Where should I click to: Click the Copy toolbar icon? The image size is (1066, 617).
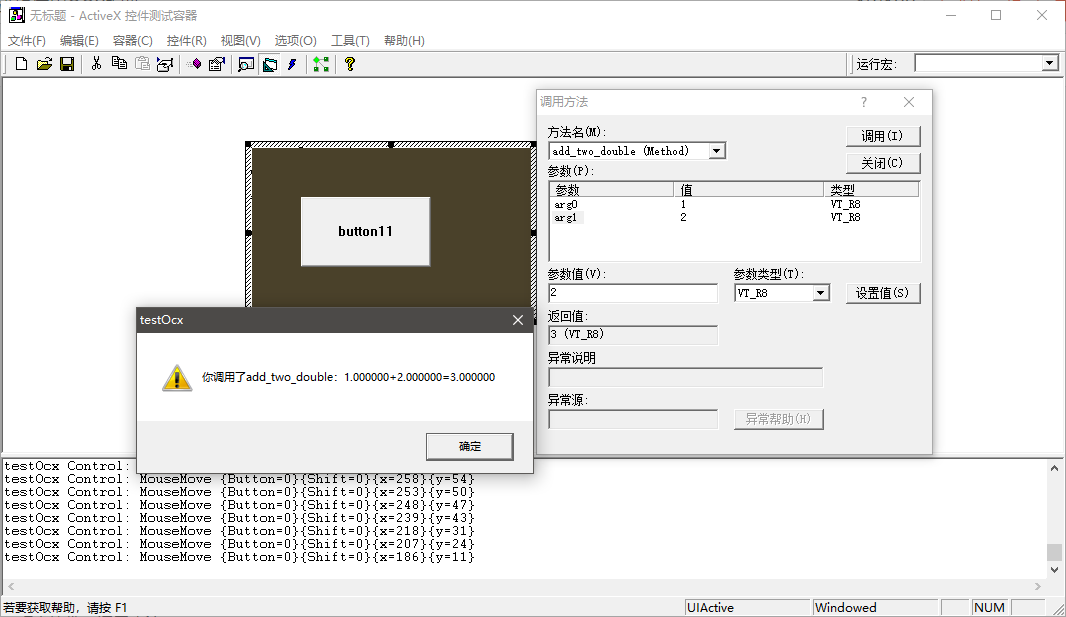[x=119, y=64]
